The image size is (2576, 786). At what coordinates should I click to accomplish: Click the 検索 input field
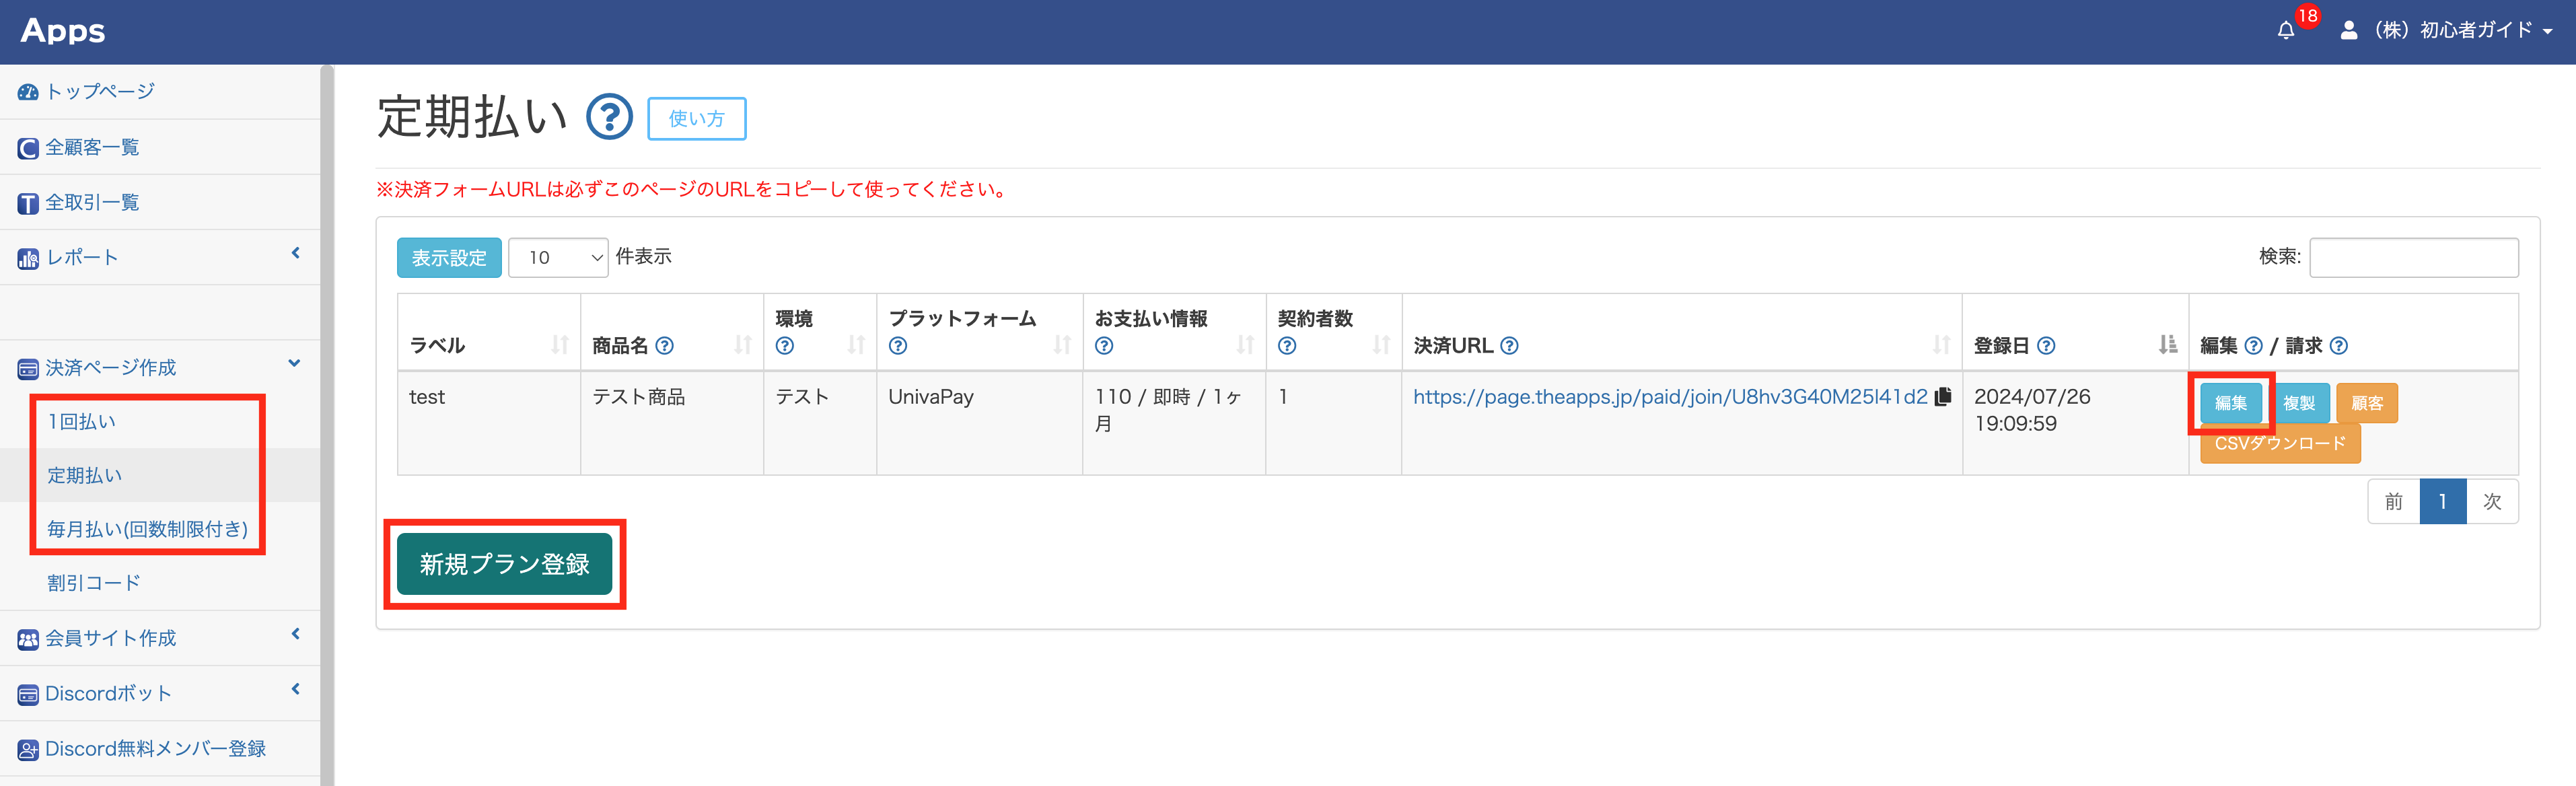2413,258
